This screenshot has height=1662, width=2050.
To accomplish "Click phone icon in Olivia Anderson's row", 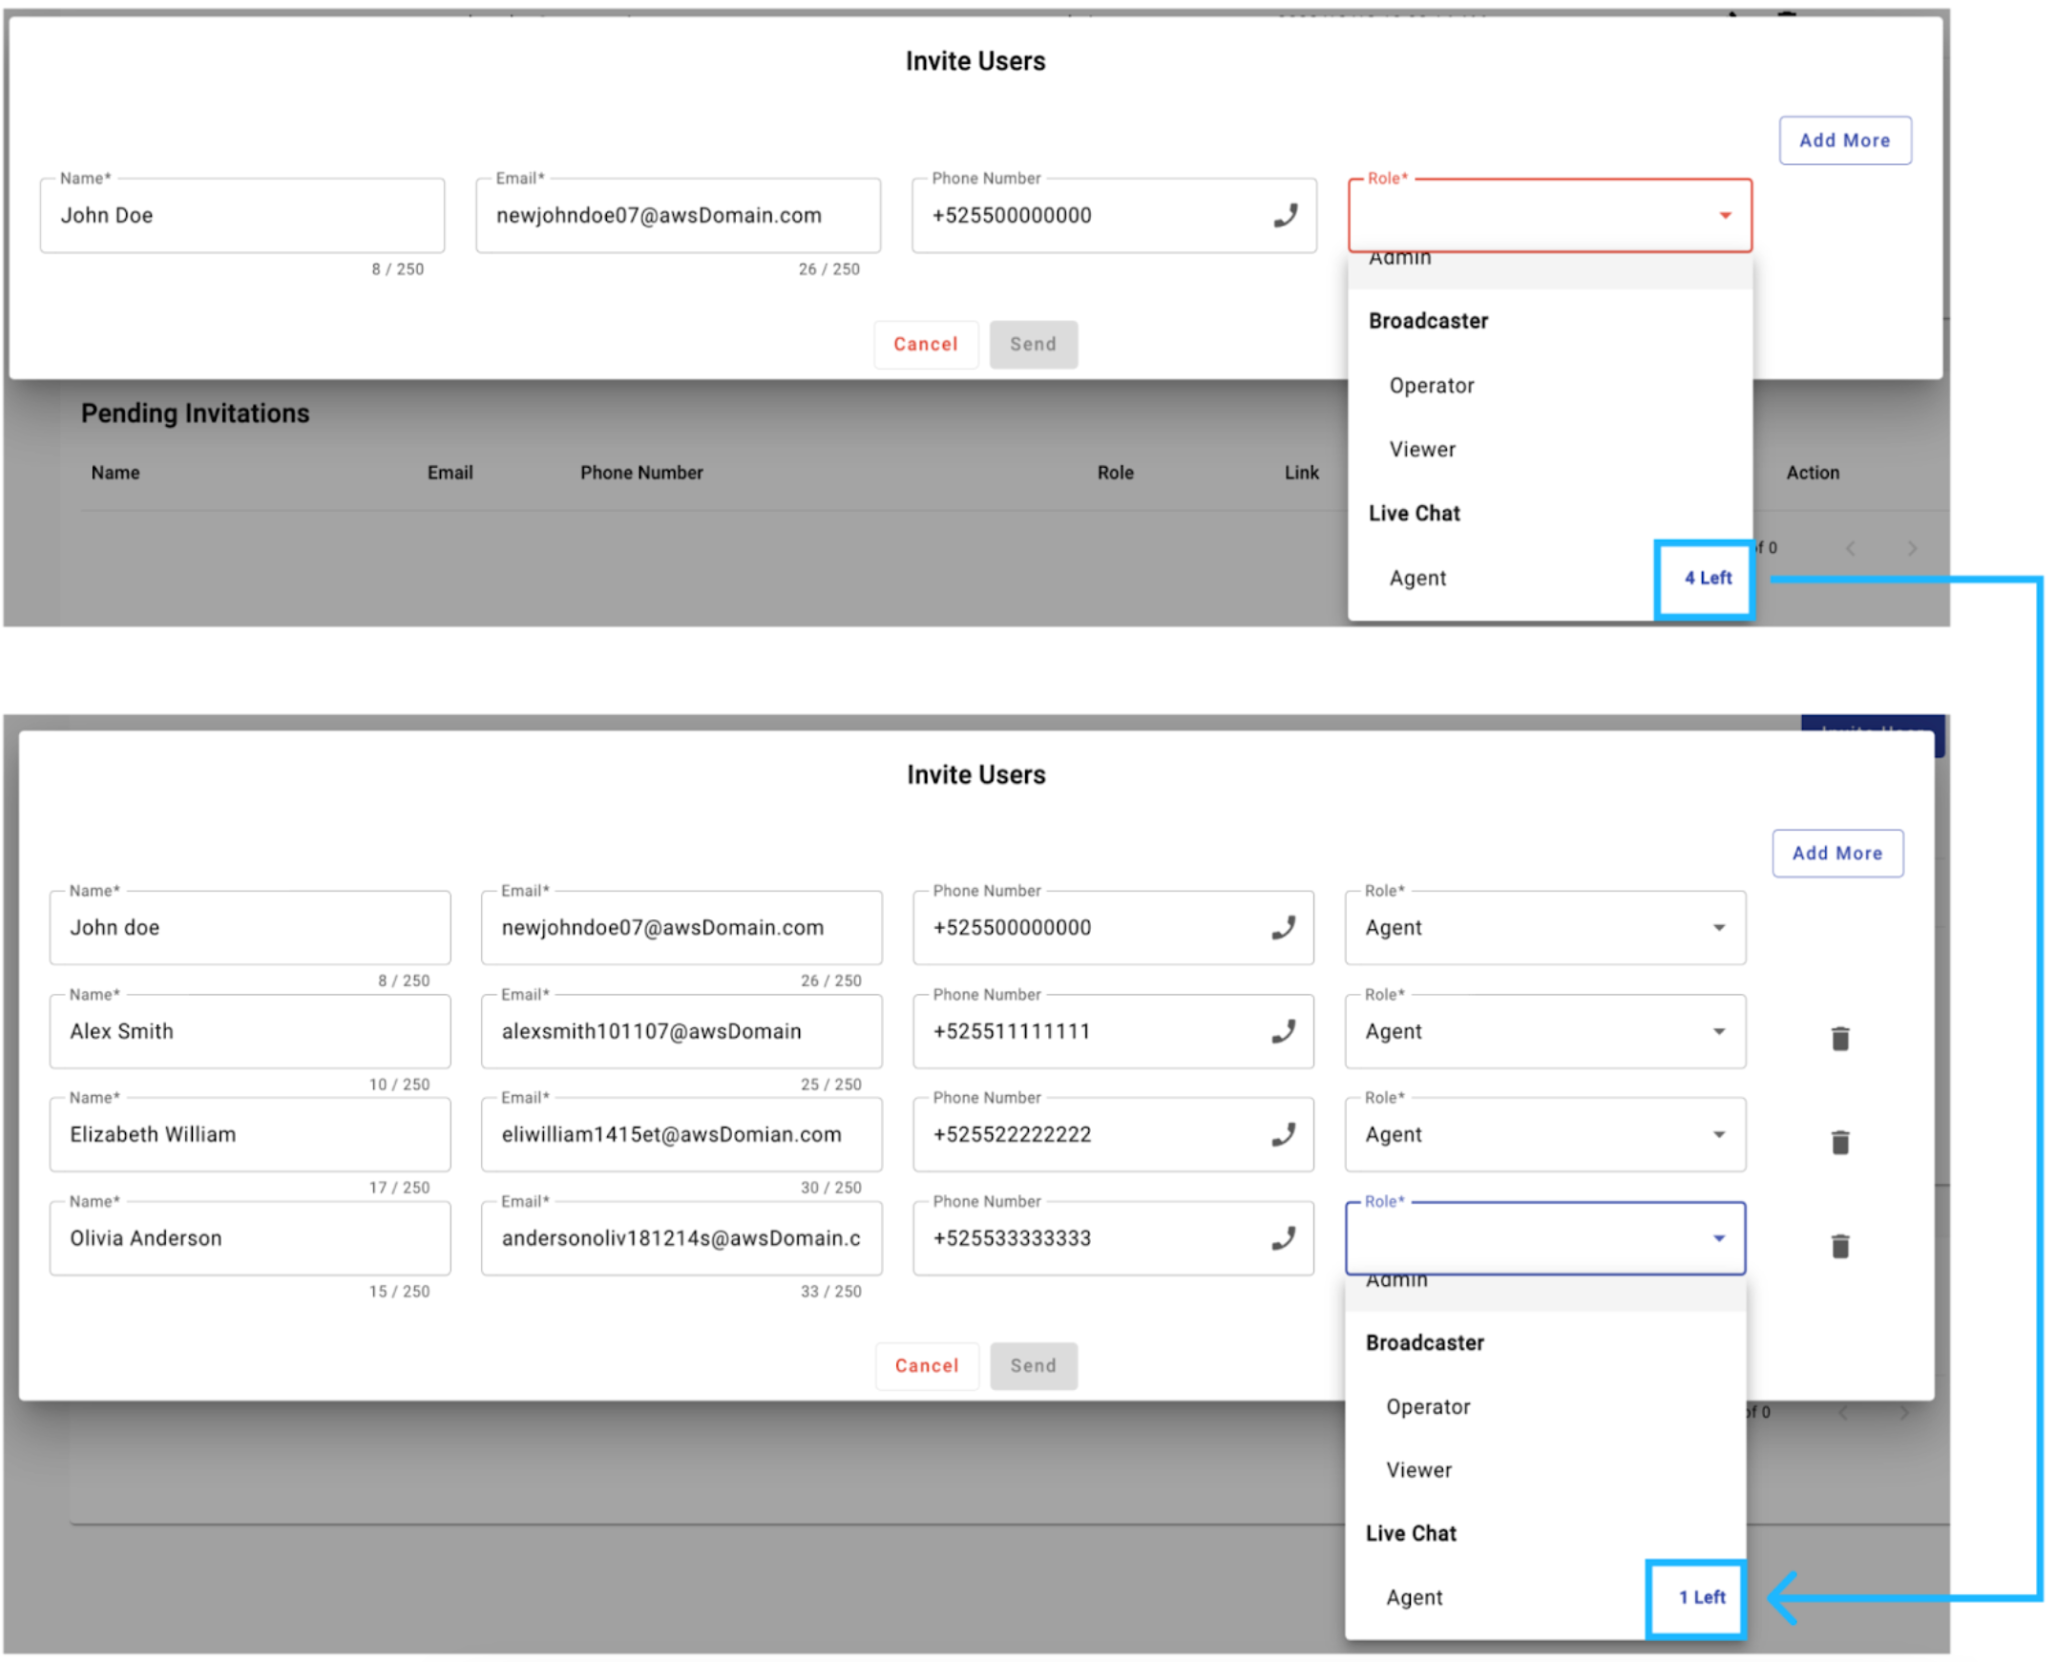I will 1283,1238.
